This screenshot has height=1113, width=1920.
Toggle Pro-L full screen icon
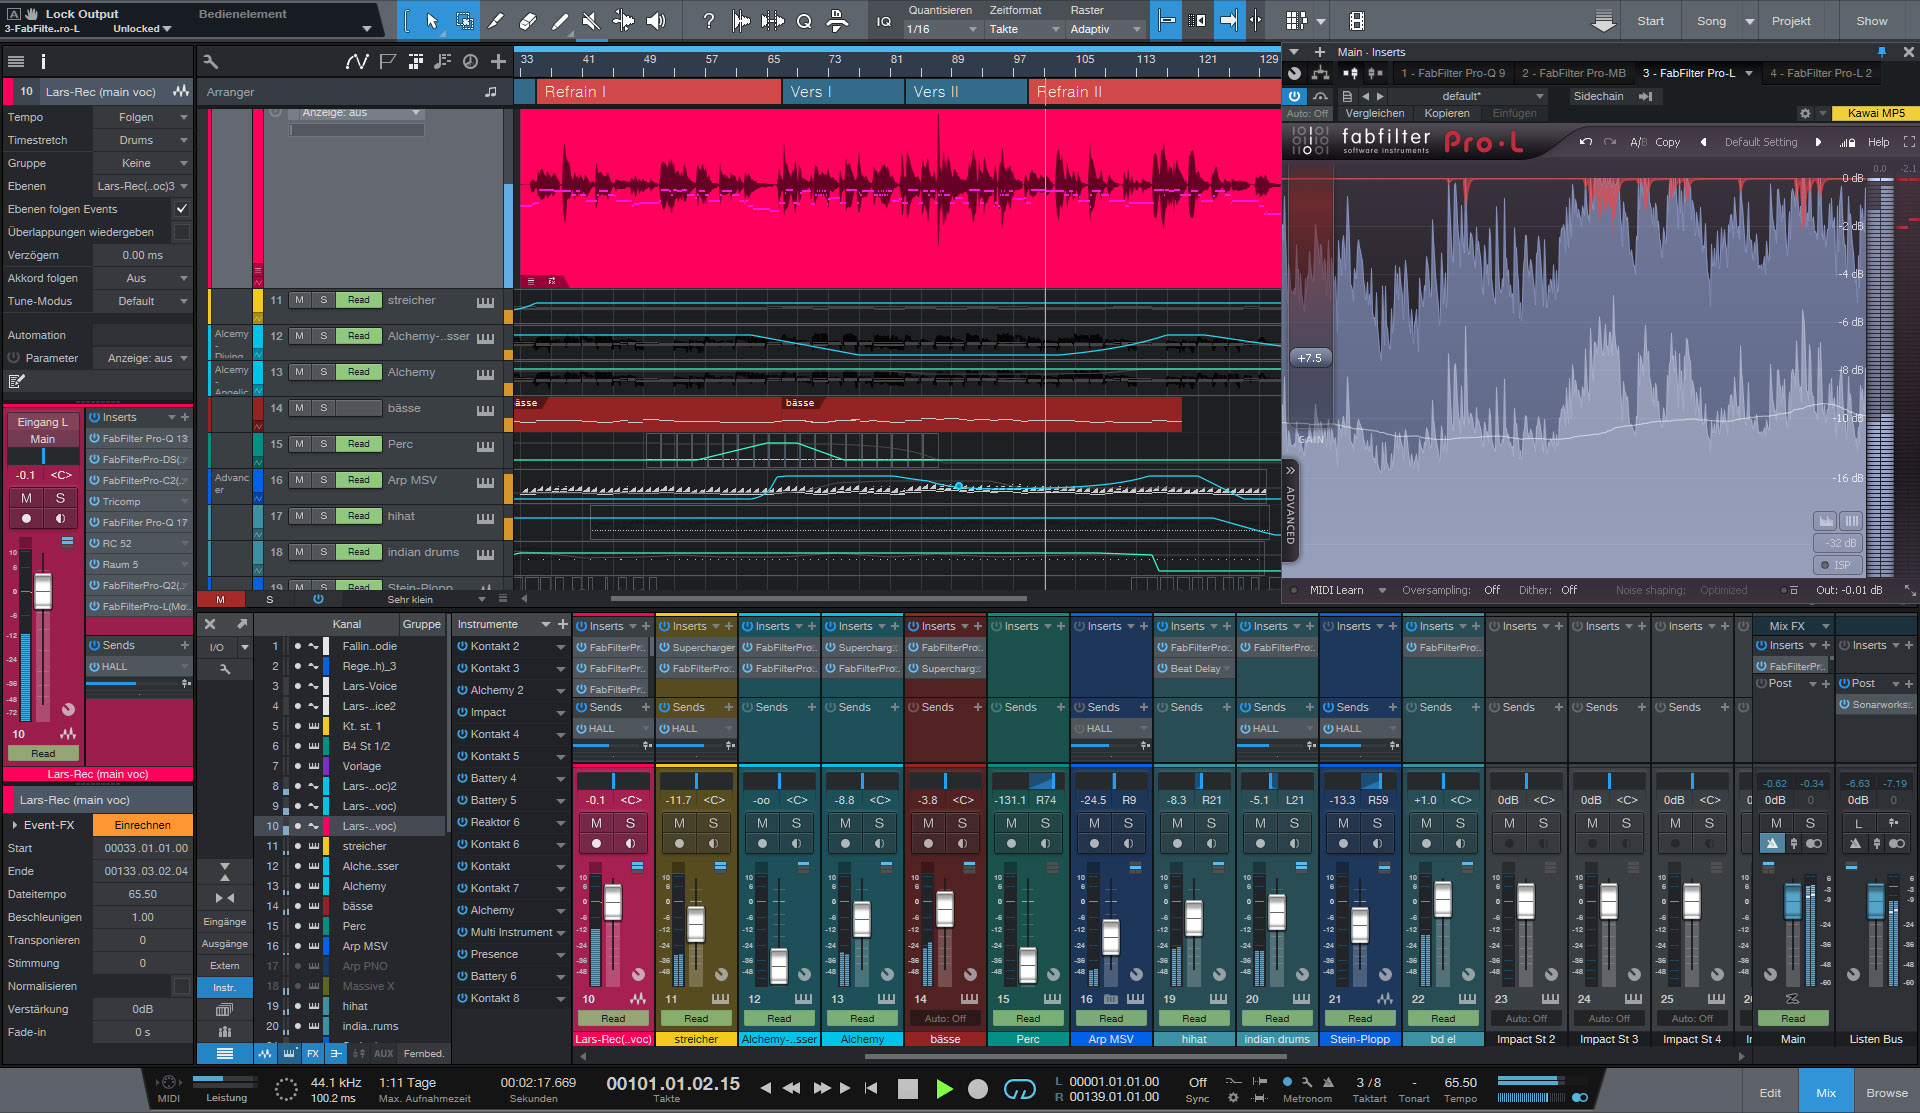[x=1909, y=142]
